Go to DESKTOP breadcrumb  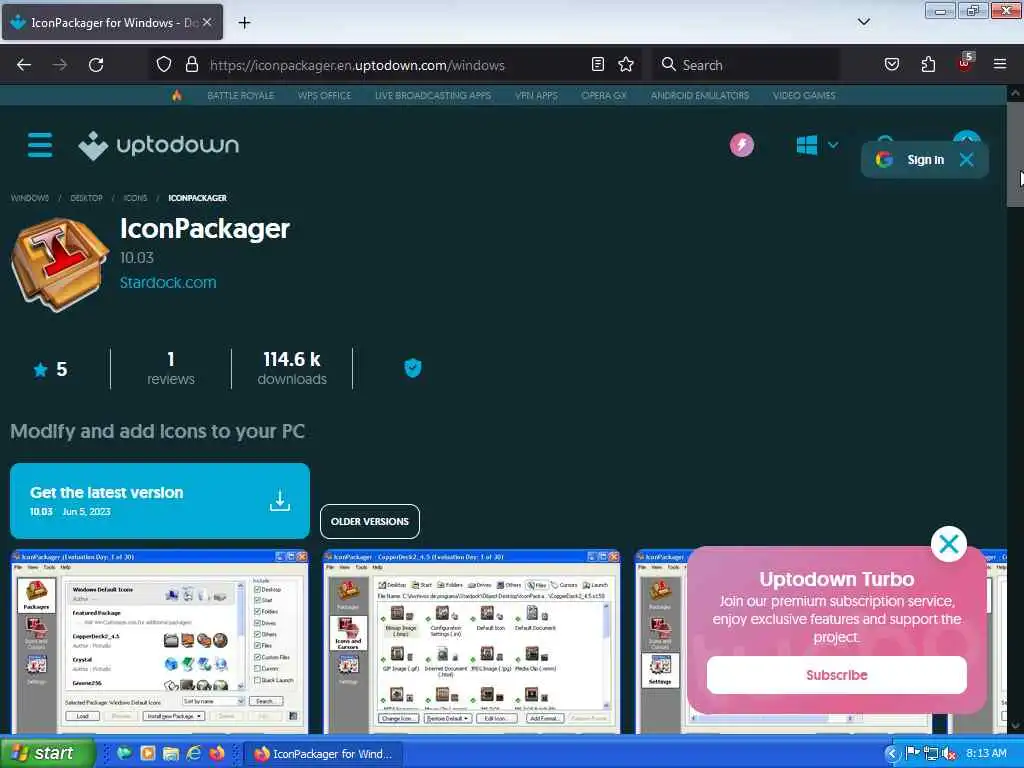point(86,198)
